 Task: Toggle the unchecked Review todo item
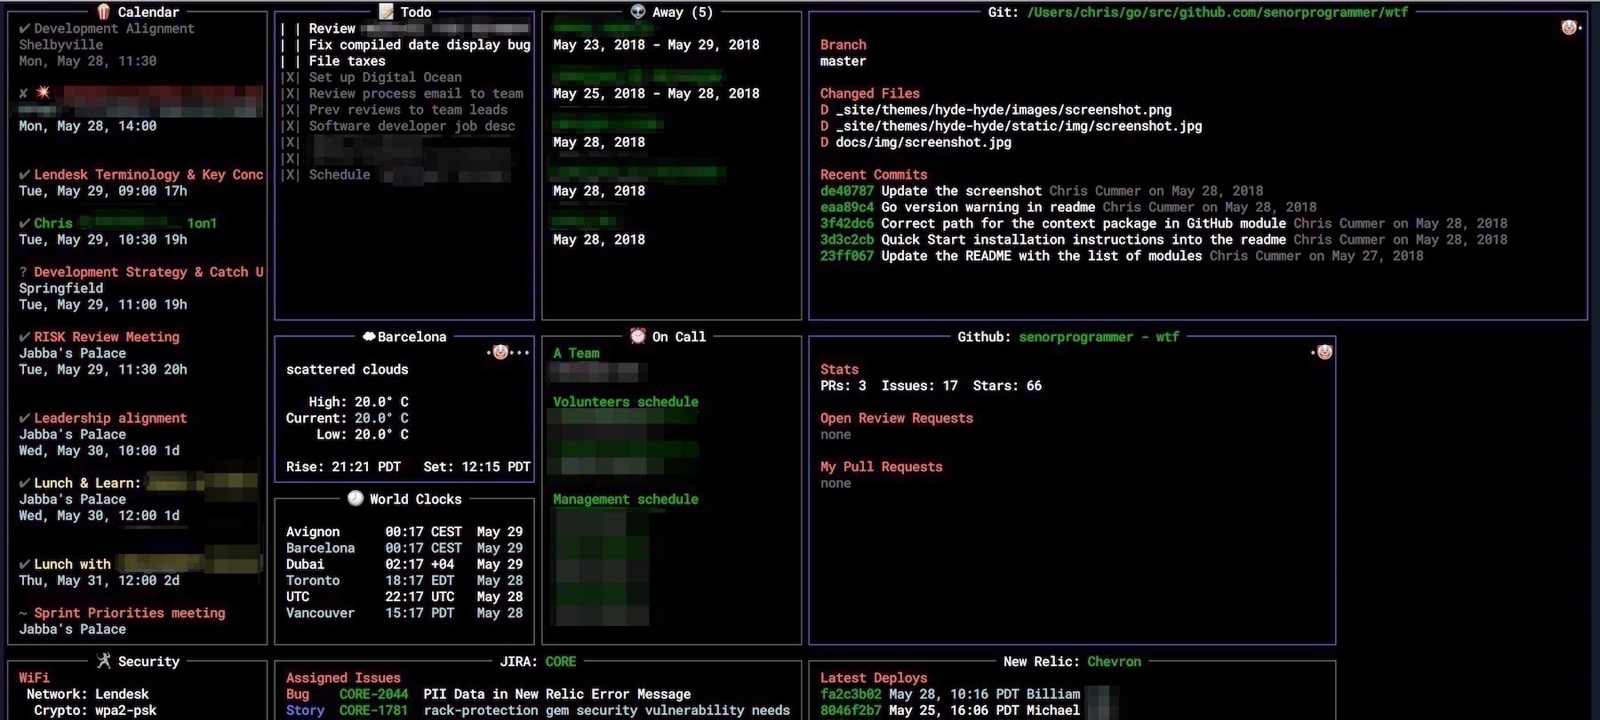point(290,29)
